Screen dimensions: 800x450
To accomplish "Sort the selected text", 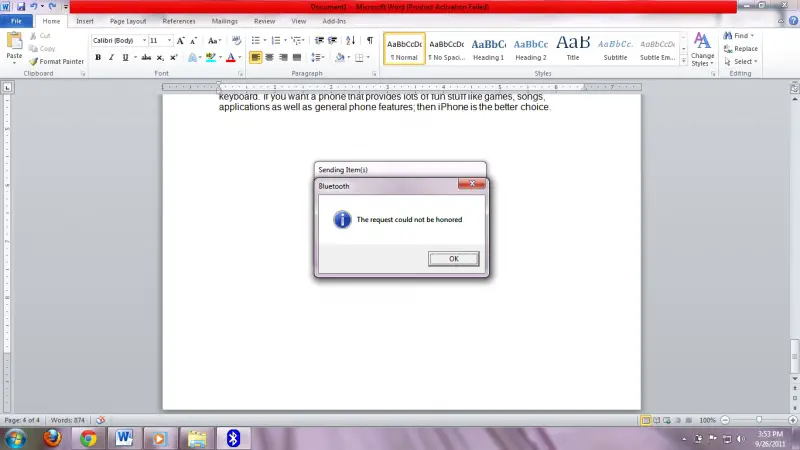I will pos(351,40).
